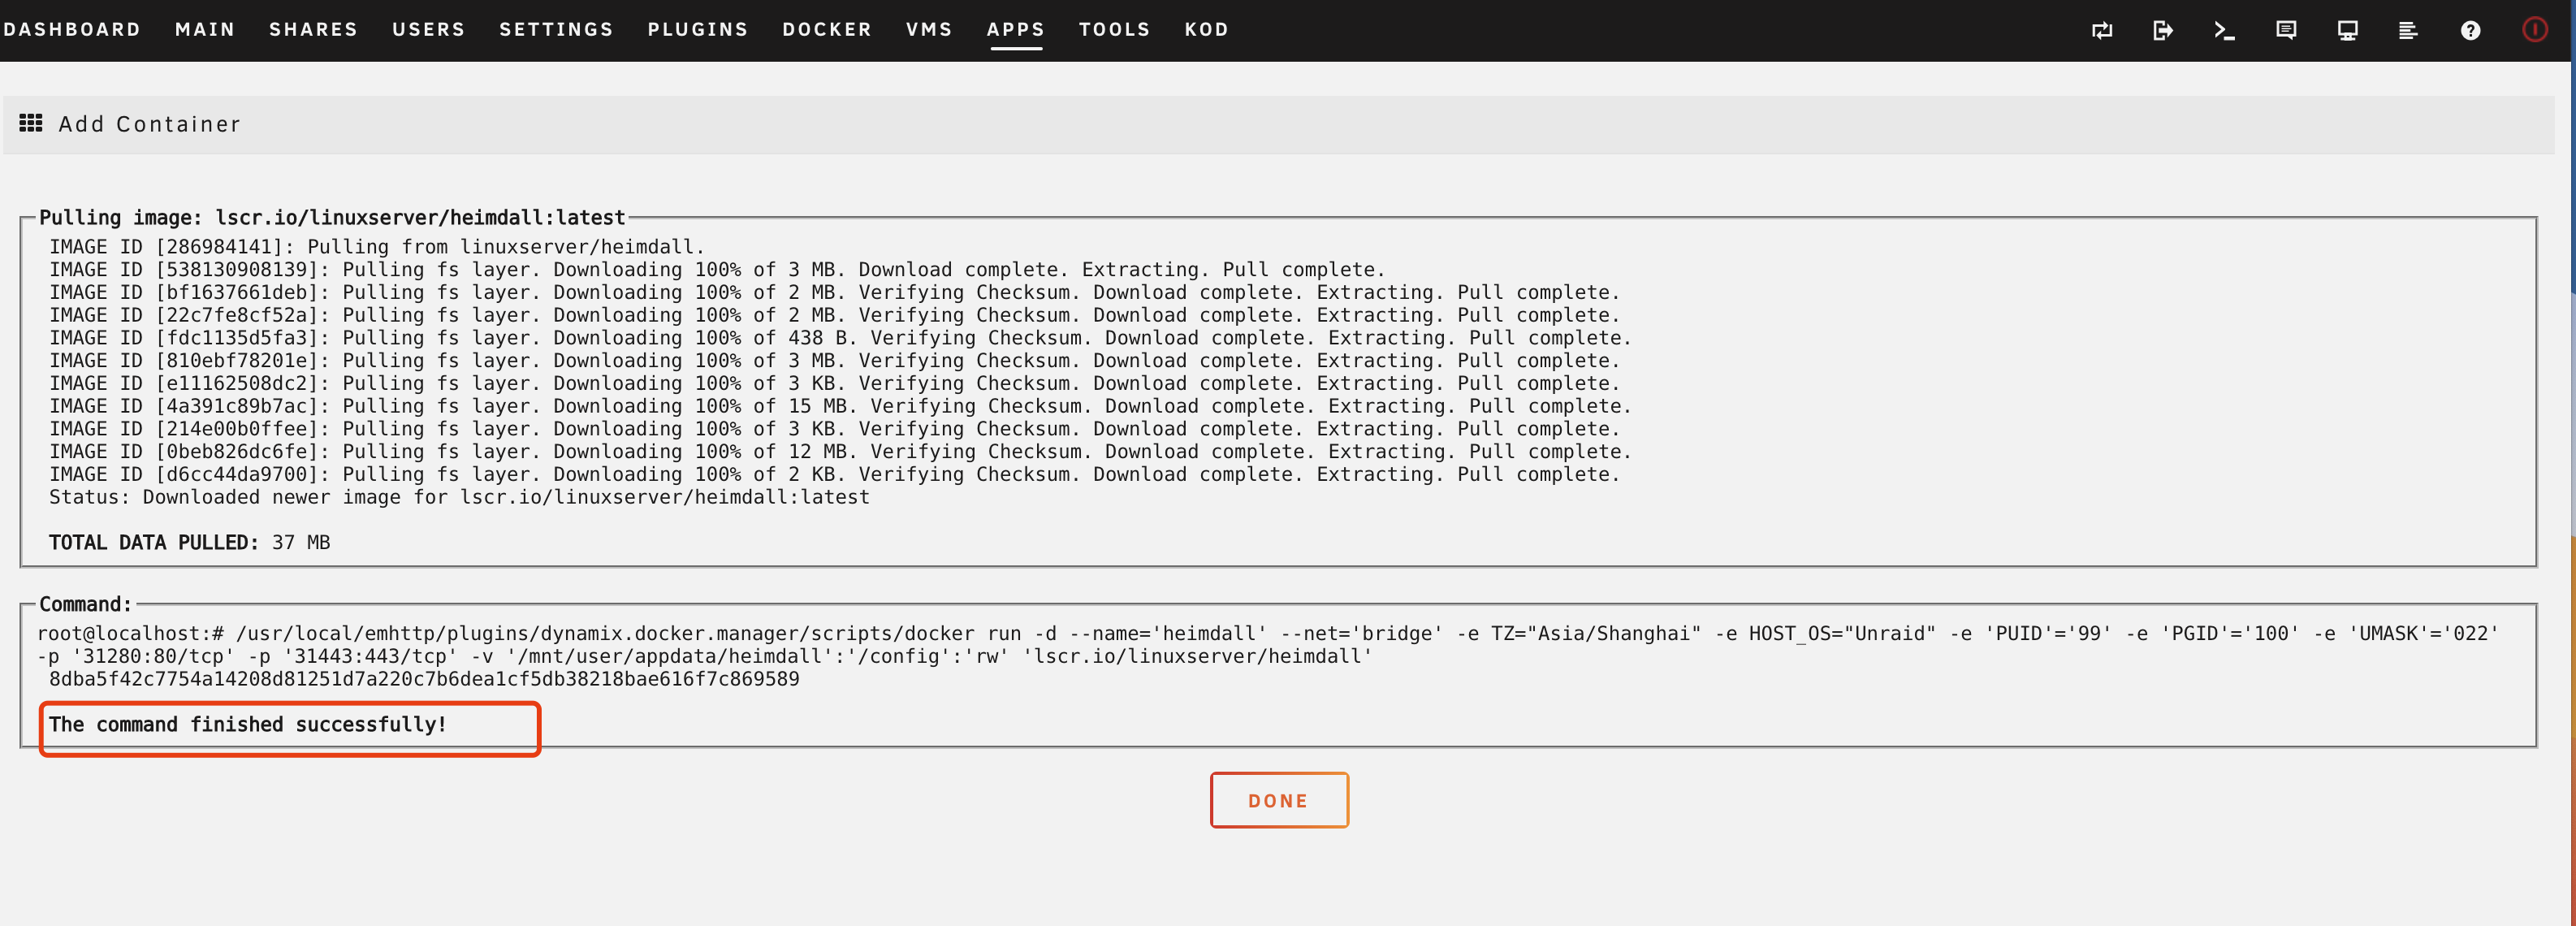The height and width of the screenshot is (926, 2576).
Task: Toggle the help question mark icon
Action: coord(2470,30)
